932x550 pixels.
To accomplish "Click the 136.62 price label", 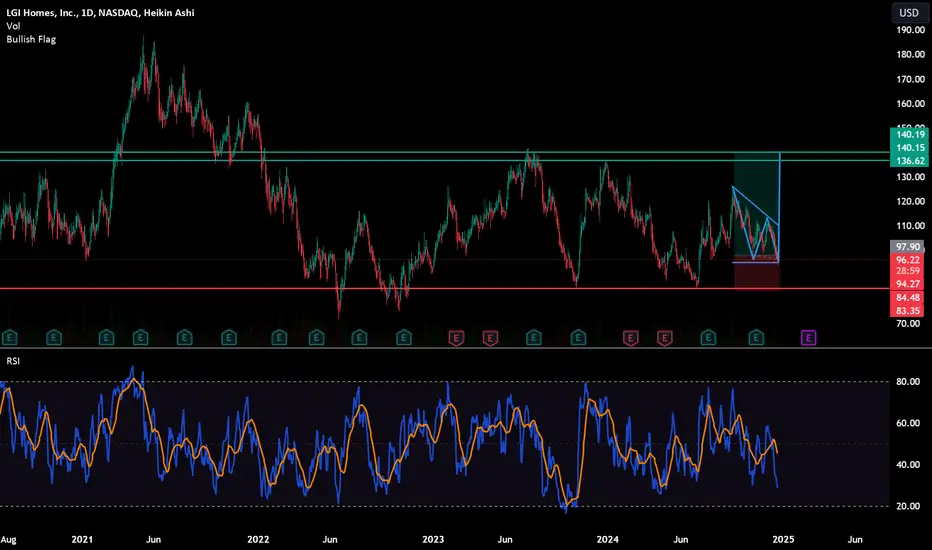I will coord(910,161).
